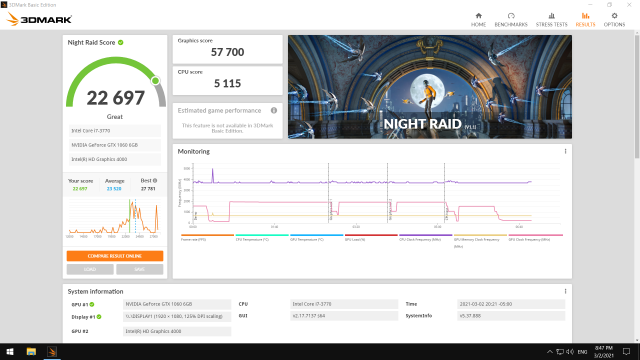
Task: Open the taskbar clock and date
Action: point(604,352)
